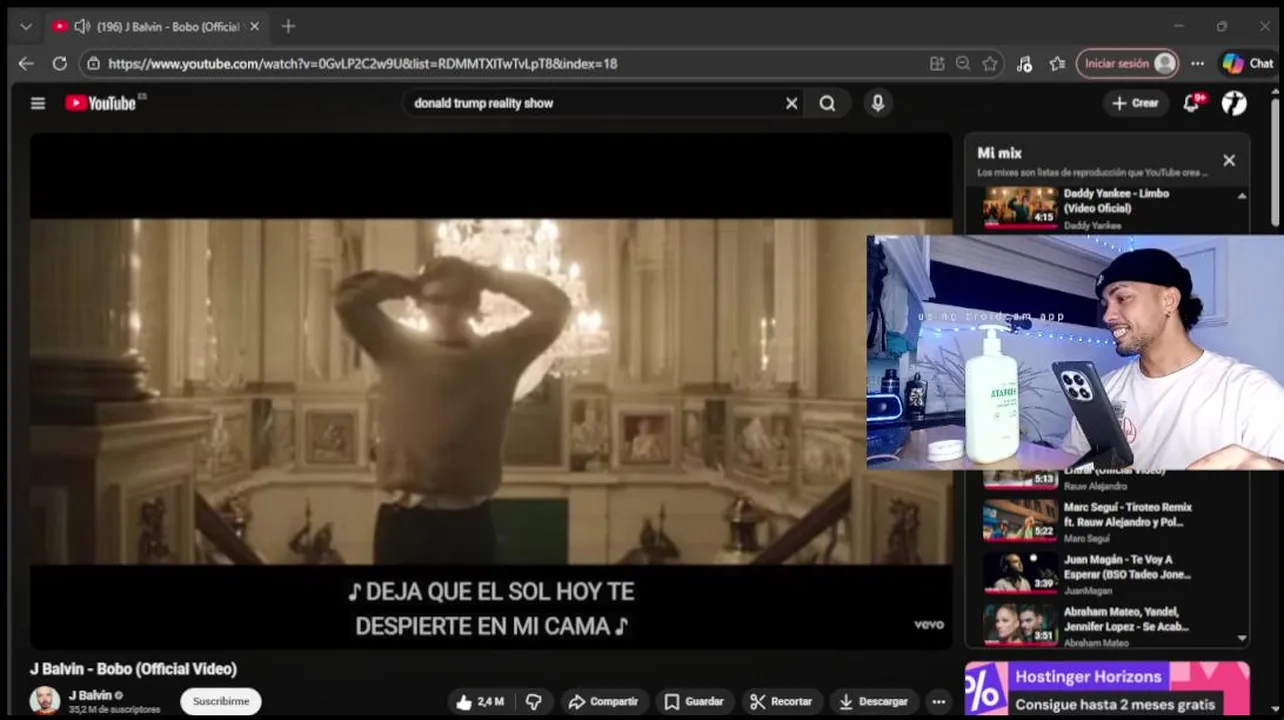
Task: Open the account avatar menu
Action: click(1234, 103)
